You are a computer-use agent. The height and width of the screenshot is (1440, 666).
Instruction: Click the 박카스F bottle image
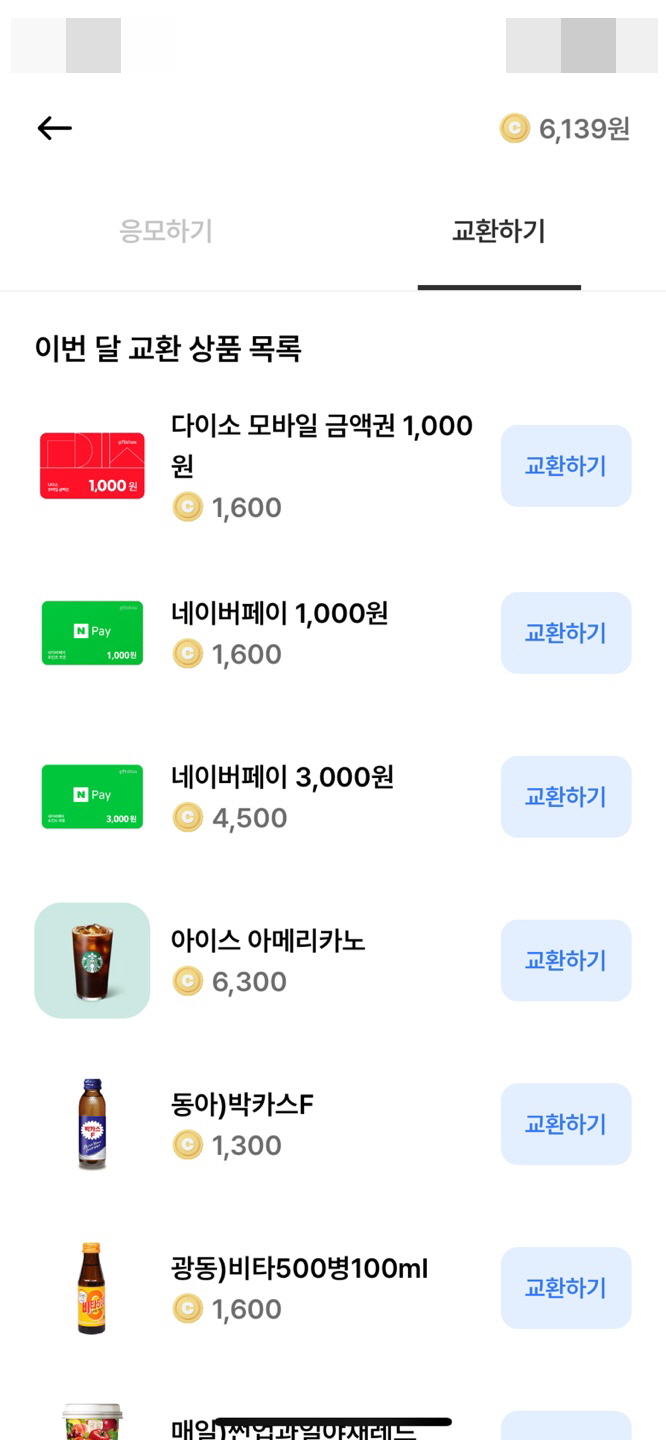[x=91, y=1124]
